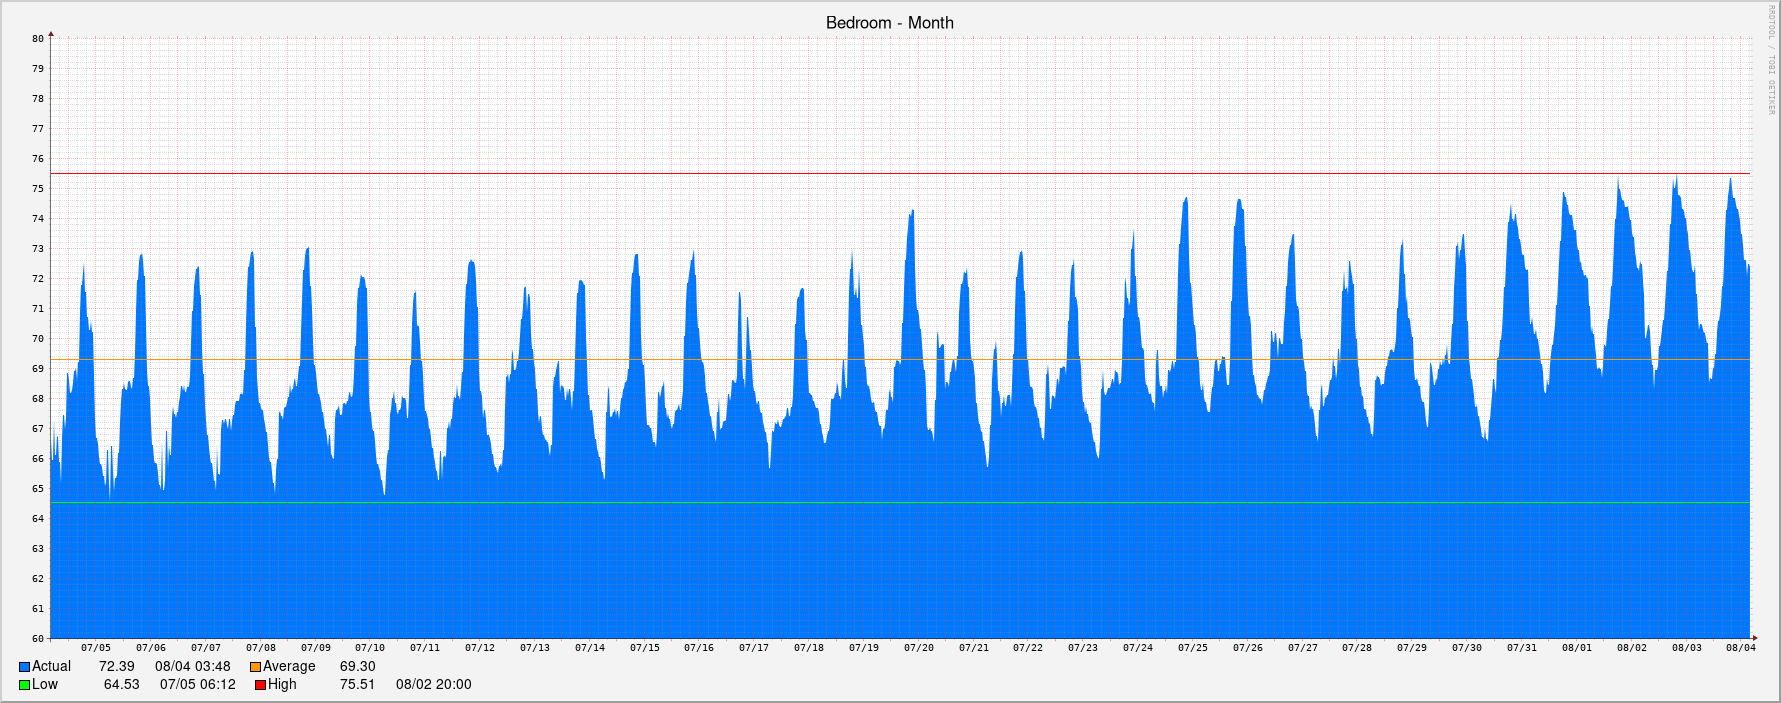Image resolution: width=1781 pixels, height=703 pixels.
Task: Click the orange Average legend swatch
Action: (255, 667)
